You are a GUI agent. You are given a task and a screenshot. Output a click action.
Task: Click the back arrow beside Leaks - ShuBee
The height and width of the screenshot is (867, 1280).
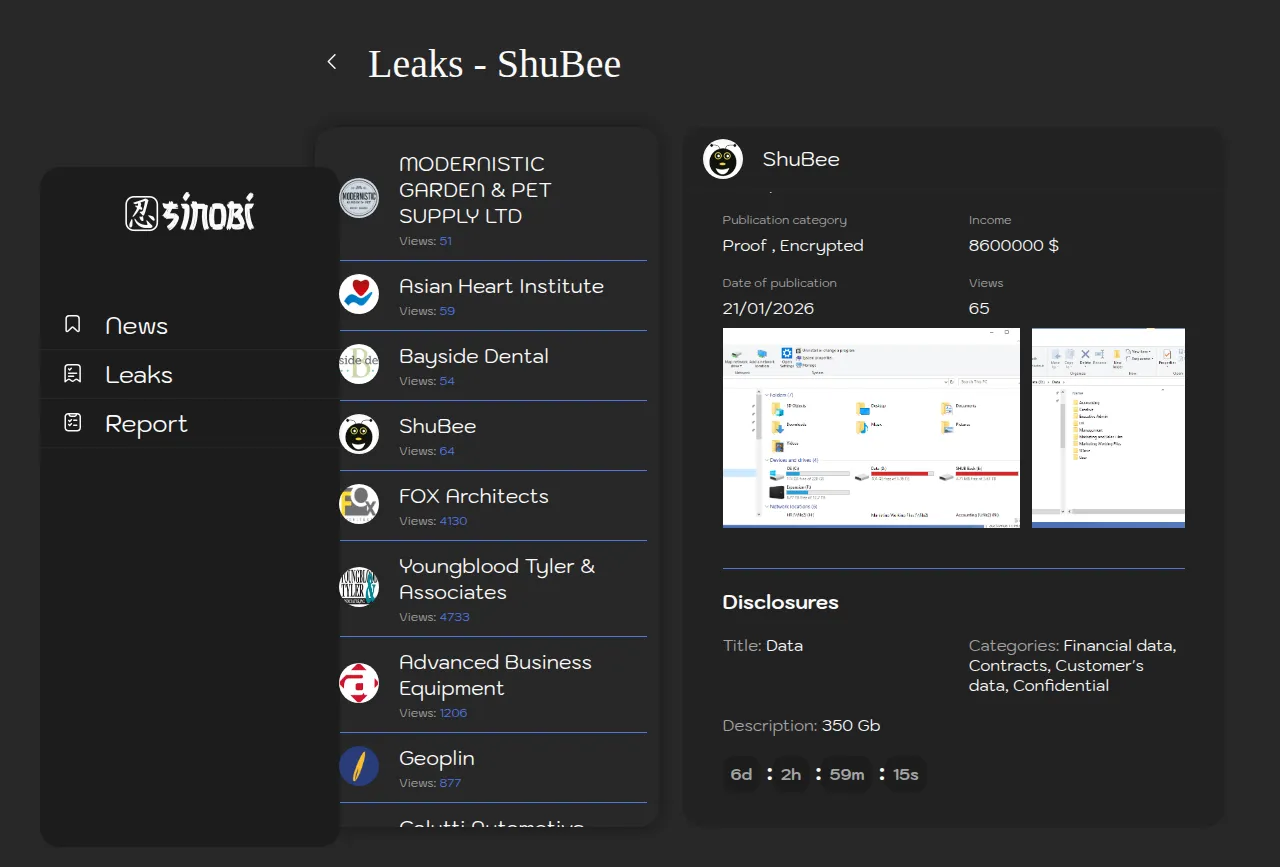coord(332,62)
